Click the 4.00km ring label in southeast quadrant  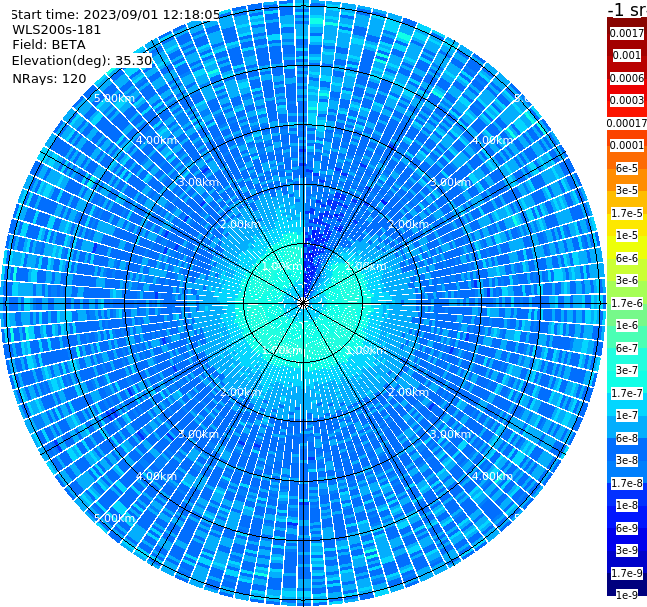click(x=493, y=476)
